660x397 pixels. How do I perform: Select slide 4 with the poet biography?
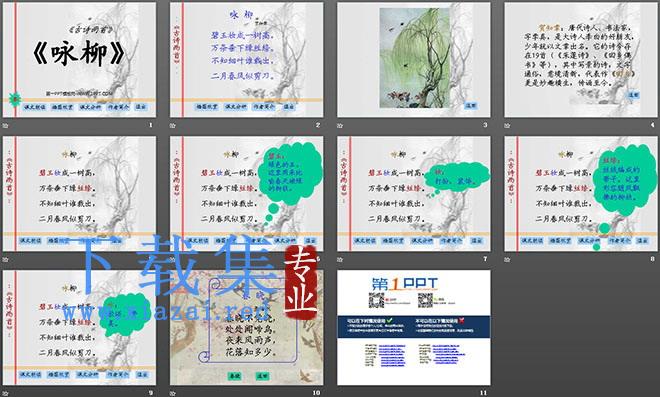tap(581, 60)
